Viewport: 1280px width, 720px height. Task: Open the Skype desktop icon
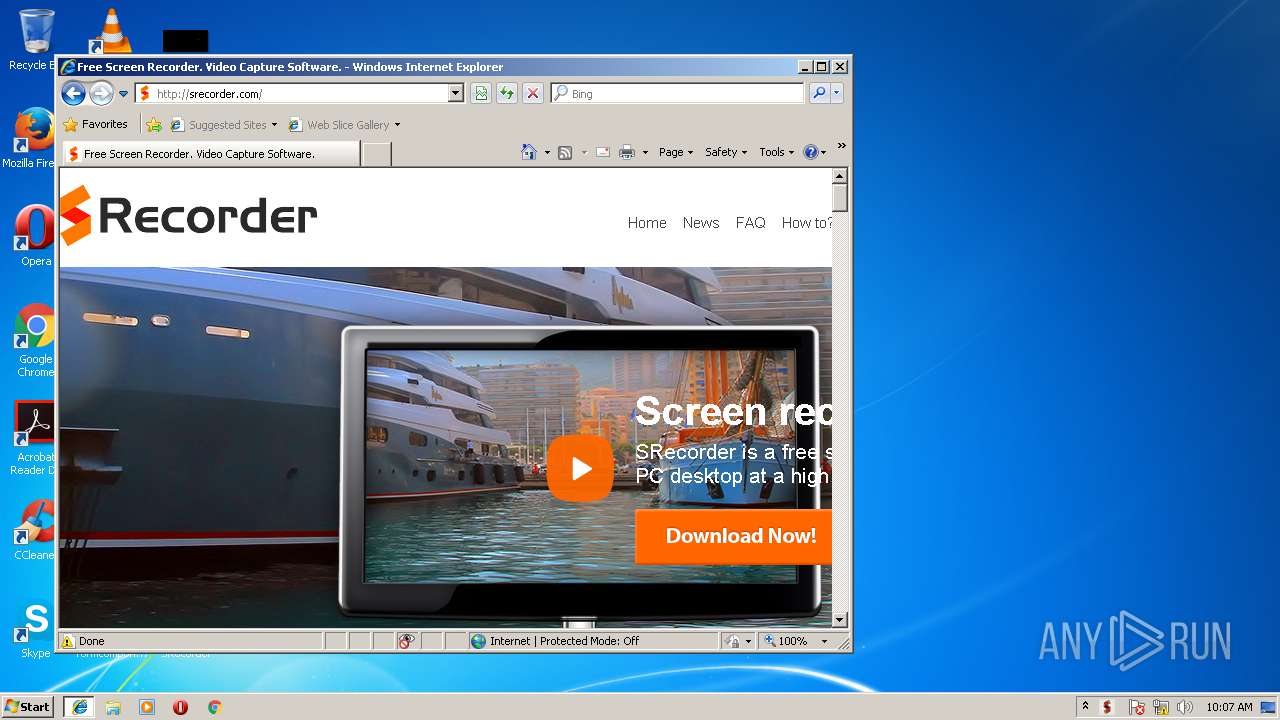click(36, 628)
